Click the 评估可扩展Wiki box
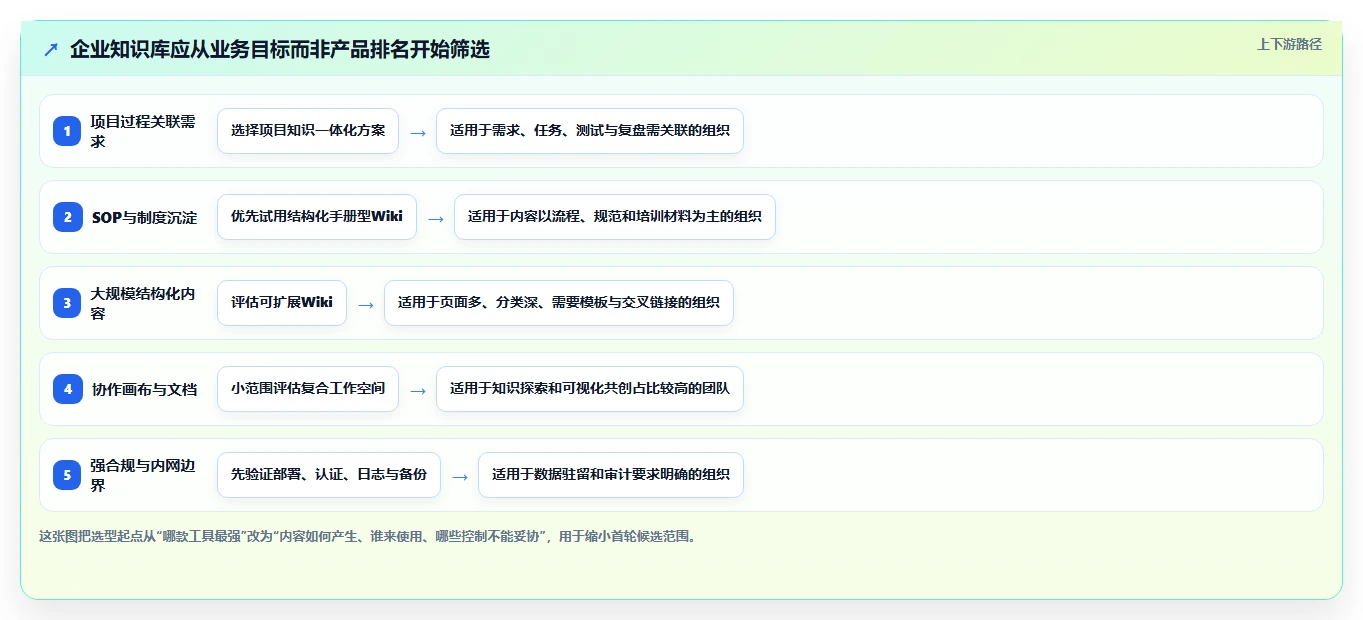Viewport: 1363px width, 620px height. (x=282, y=303)
